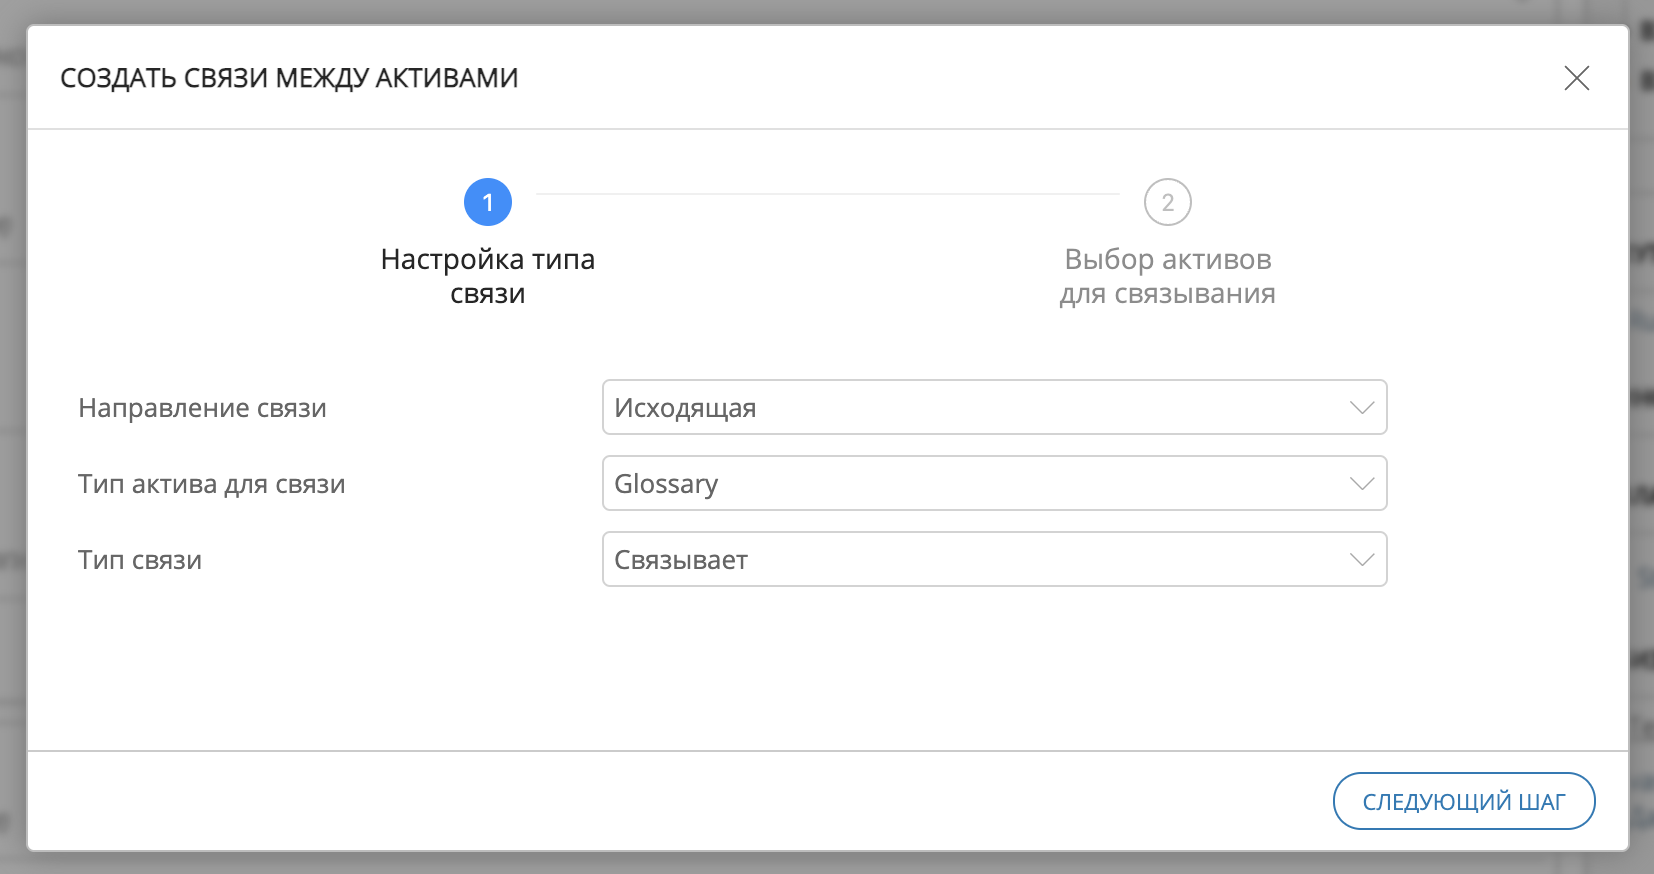Click the Связывает value text

point(681,560)
